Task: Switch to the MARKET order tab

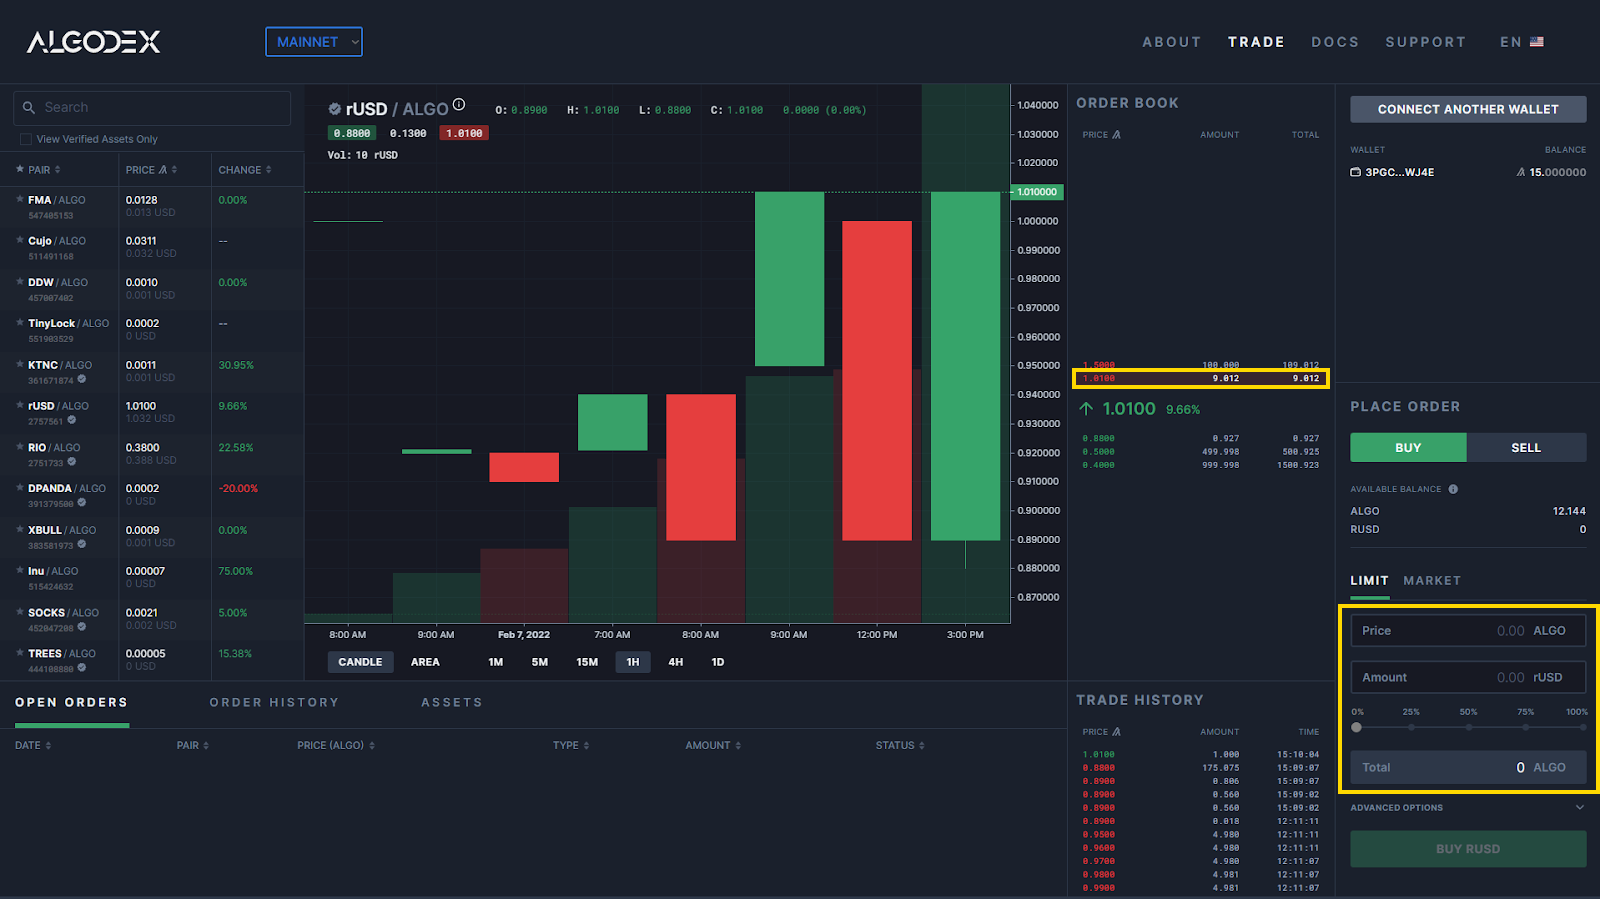Action: point(1431,581)
